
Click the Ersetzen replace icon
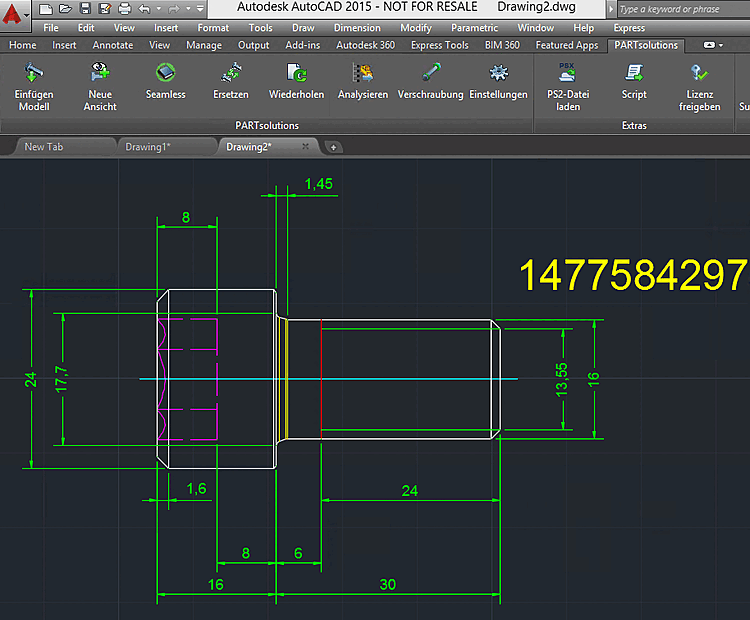tap(231, 74)
